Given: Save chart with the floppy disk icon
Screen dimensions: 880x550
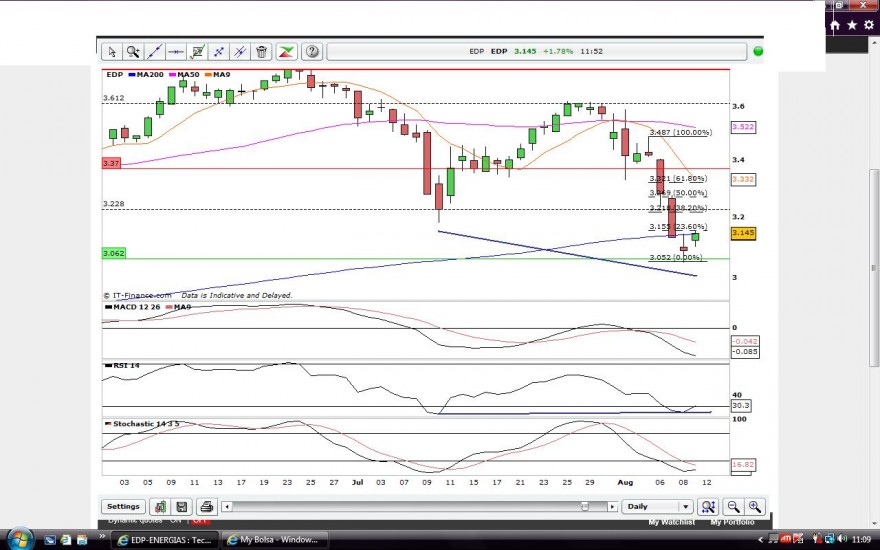Looking at the screenshot, I should 182,507.
